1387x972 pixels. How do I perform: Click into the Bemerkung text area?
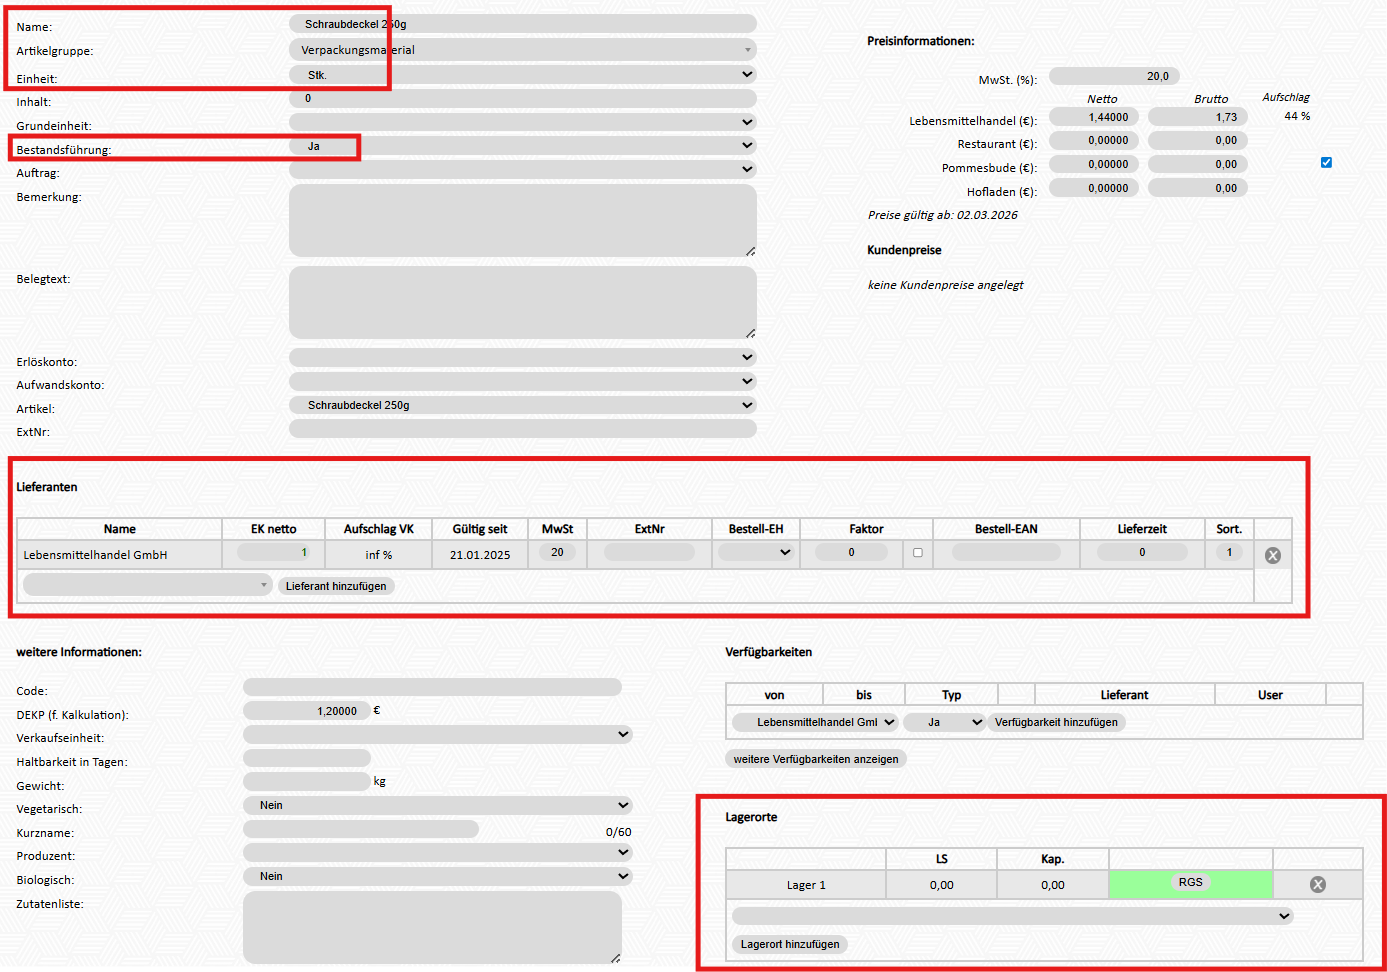click(x=522, y=220)
